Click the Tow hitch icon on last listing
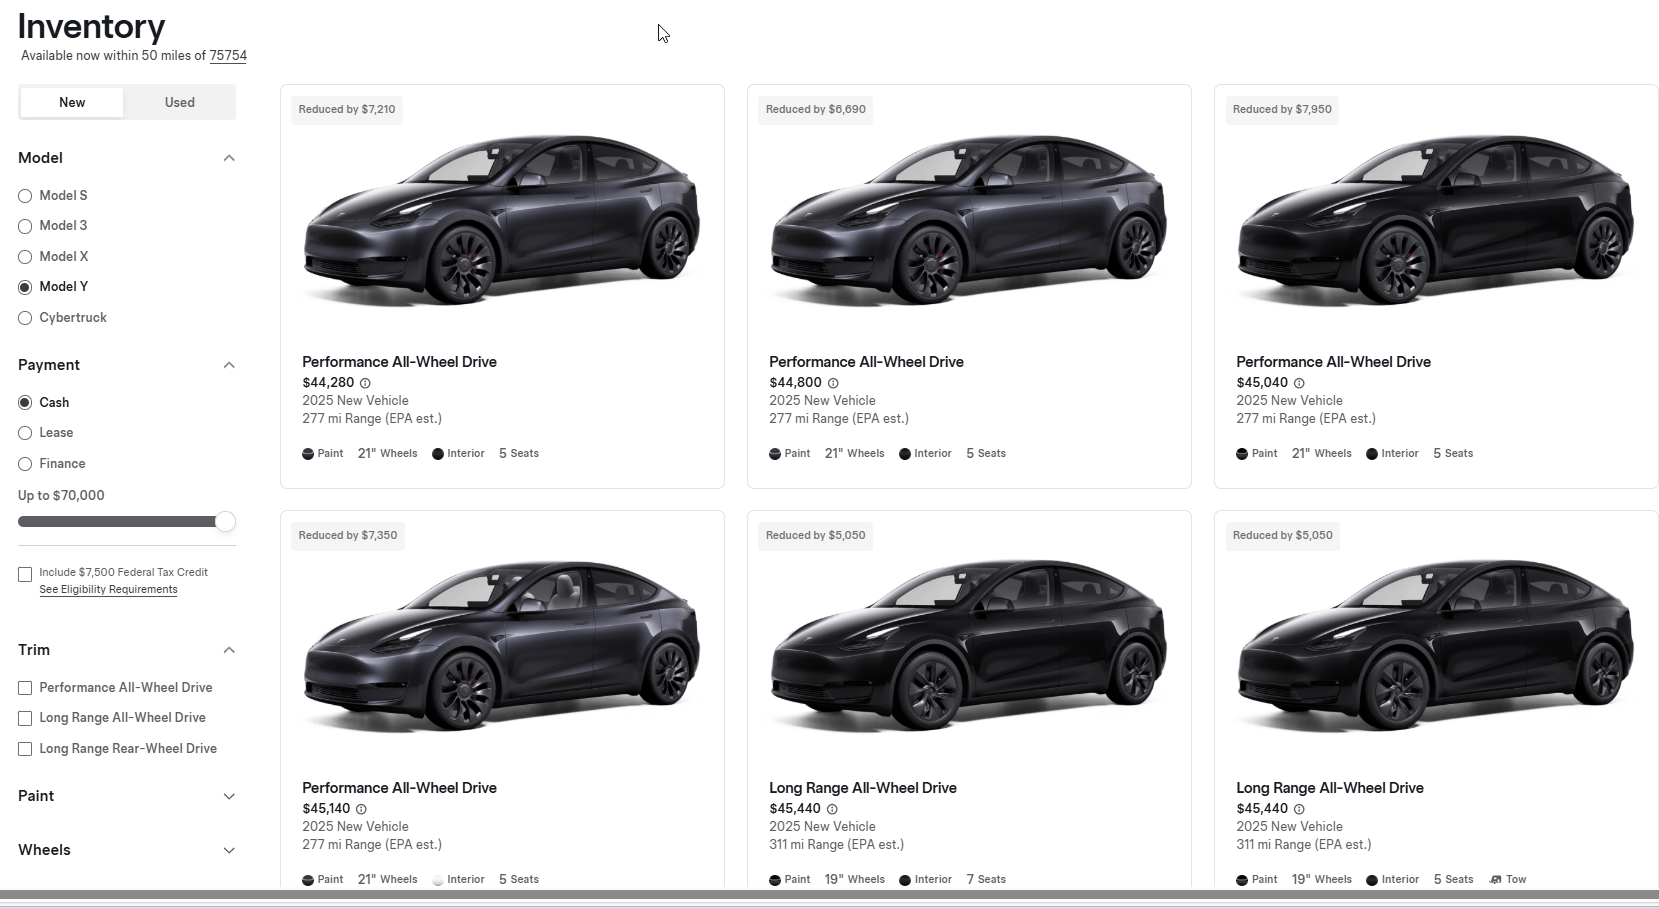The height and width of the screenshot is (908, 1659). tap(1495, 880)
